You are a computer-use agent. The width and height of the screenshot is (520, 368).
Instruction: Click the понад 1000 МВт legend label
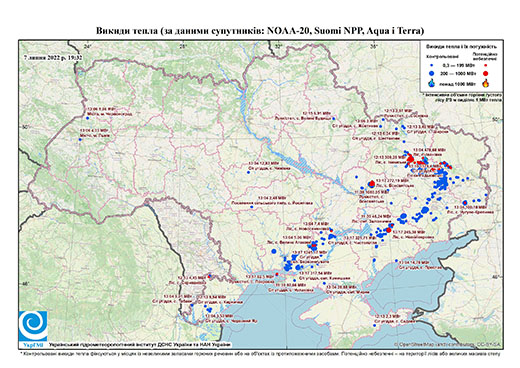pos(458,83)
